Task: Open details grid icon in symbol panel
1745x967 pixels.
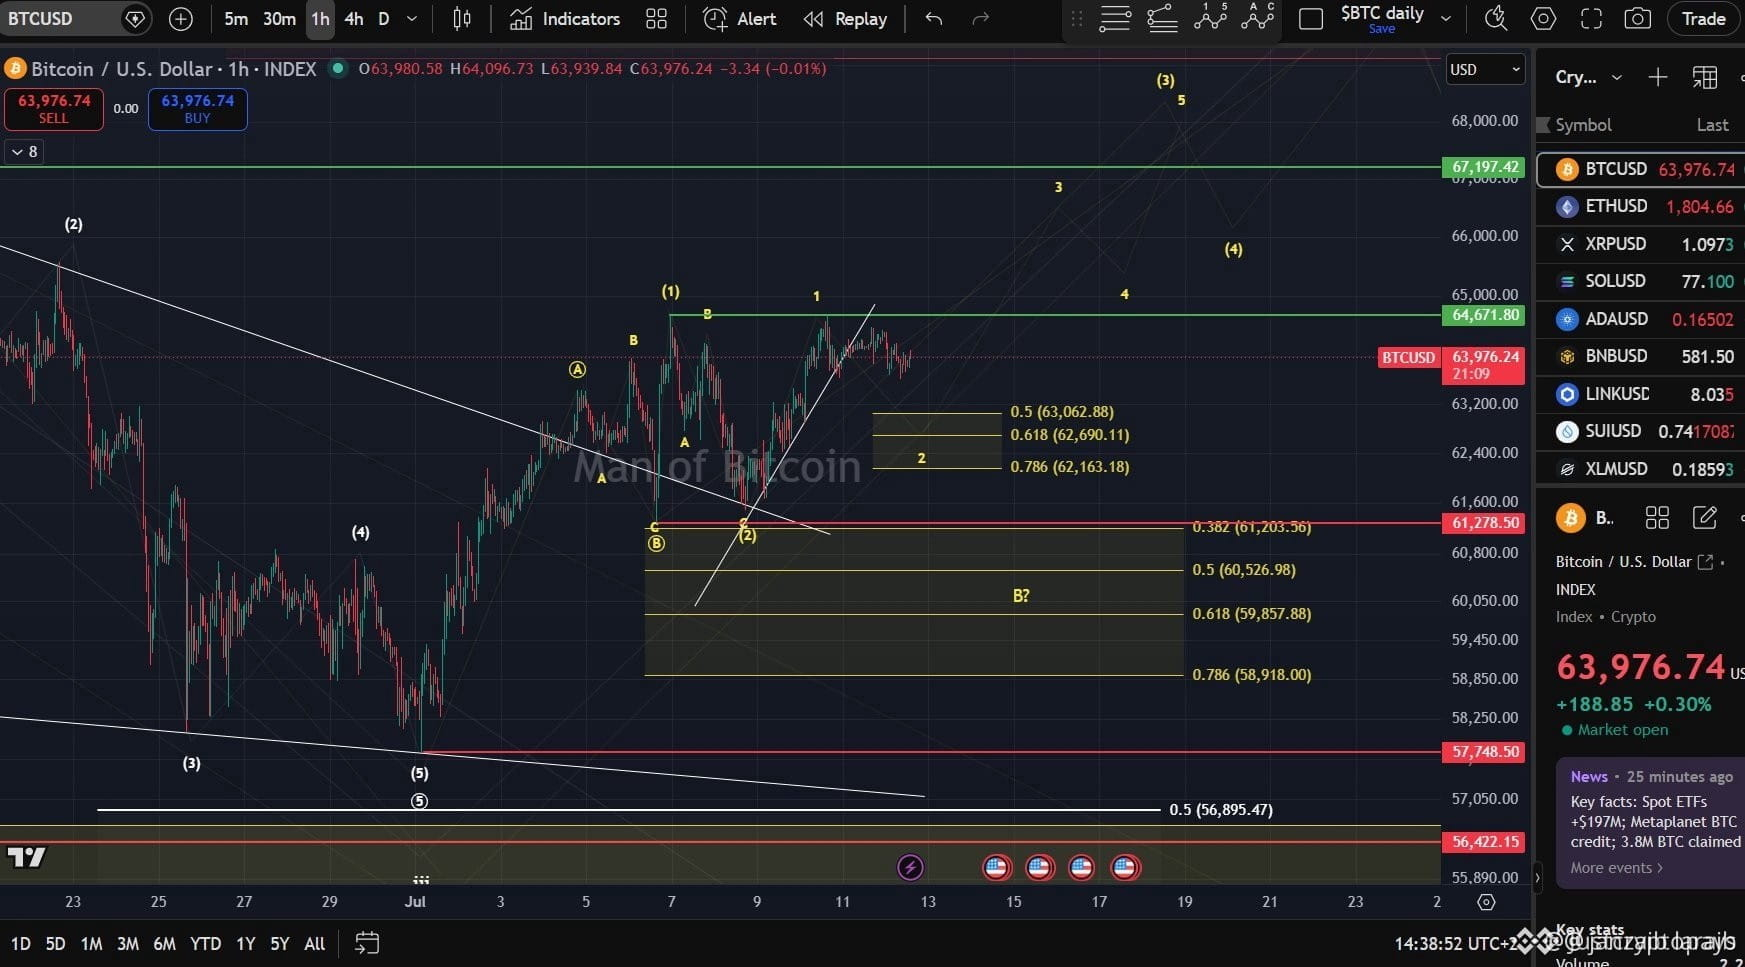Action: [x=1657, y=517]
